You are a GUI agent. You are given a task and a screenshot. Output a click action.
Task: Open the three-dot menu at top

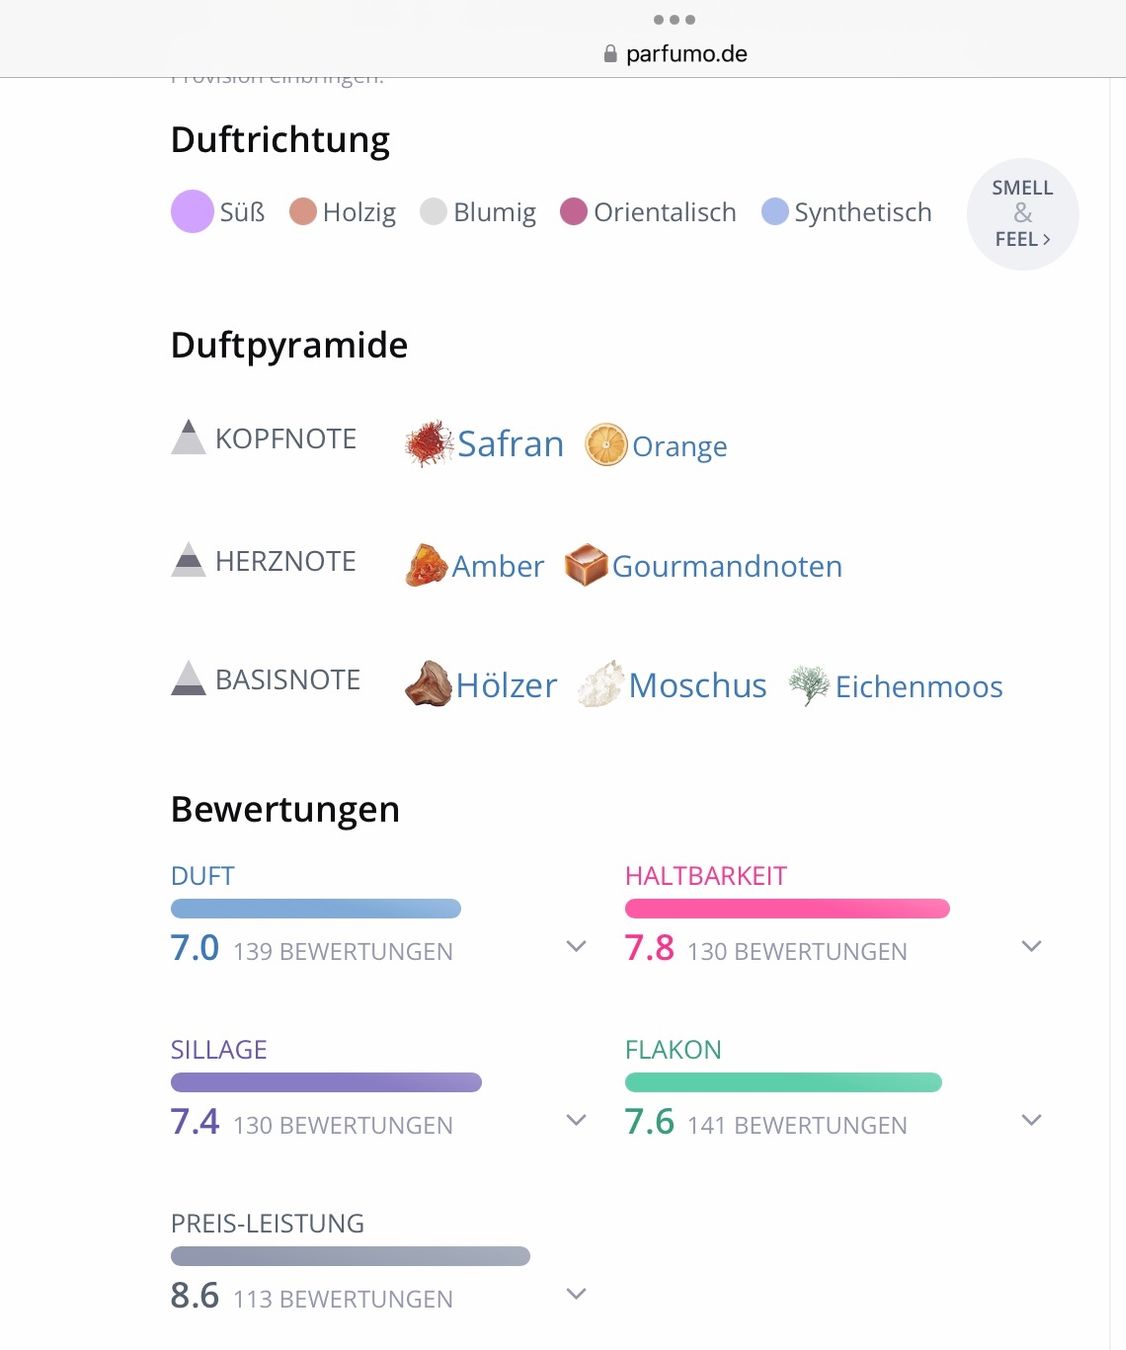(x=674, y=20)
